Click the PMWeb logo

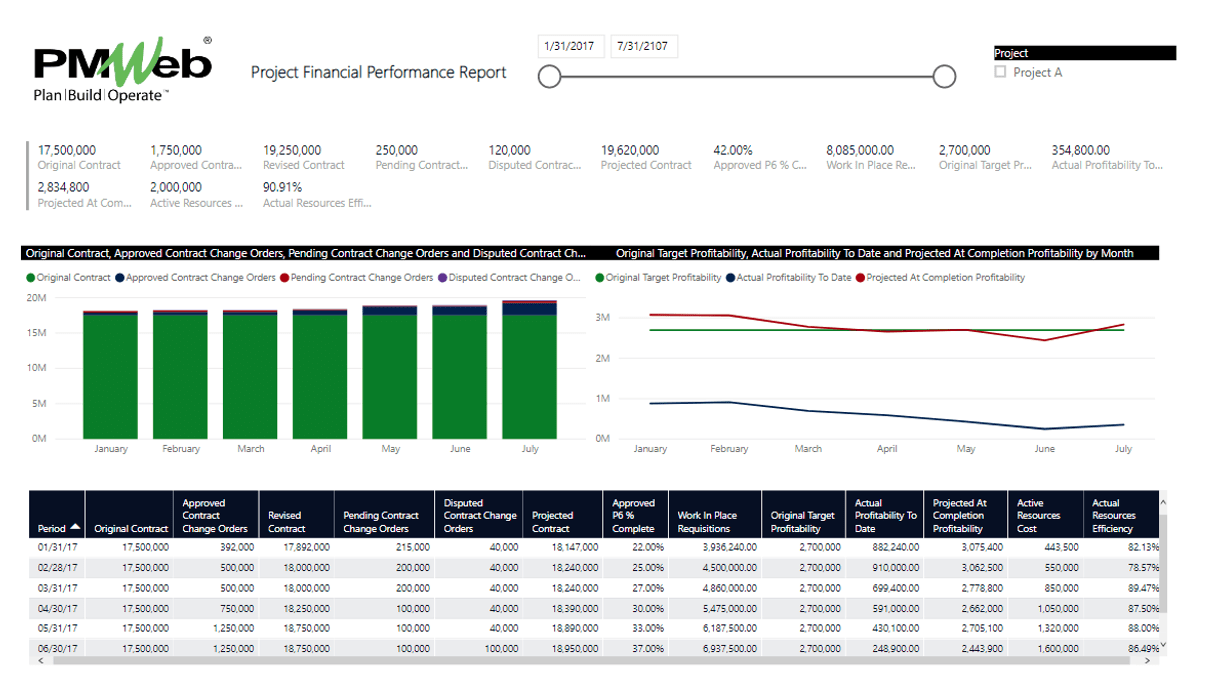point(123,72)
